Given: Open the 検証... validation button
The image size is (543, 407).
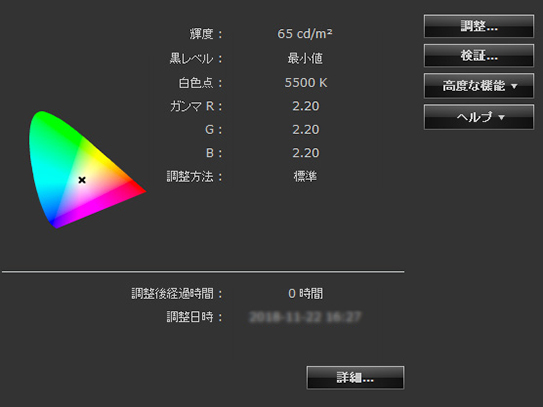Looking at the screenshot, I should point(479,55).
